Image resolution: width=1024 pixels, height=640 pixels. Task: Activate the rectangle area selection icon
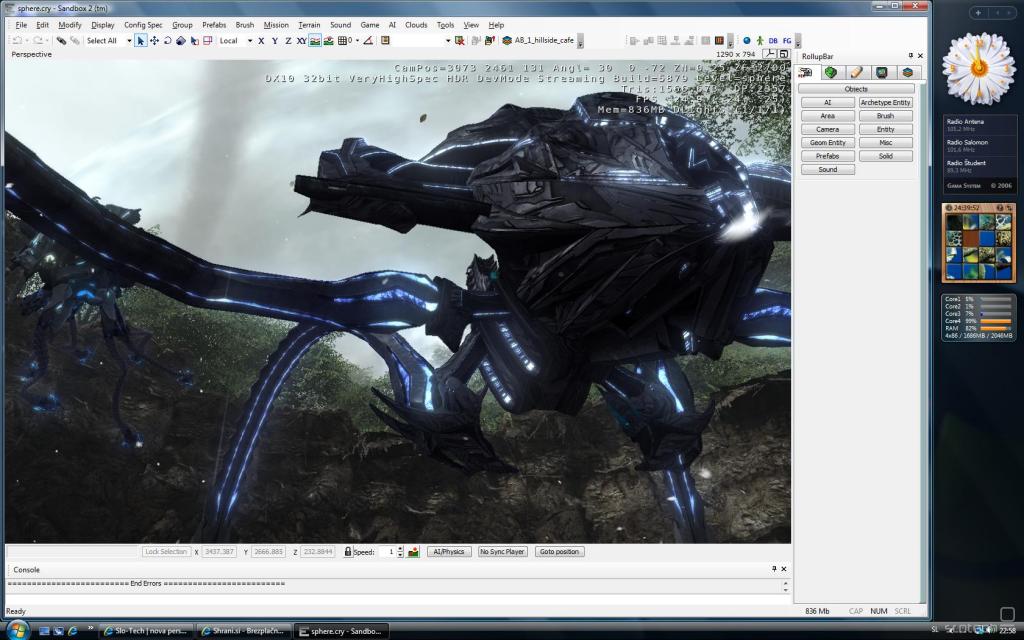tap(208, 40)
